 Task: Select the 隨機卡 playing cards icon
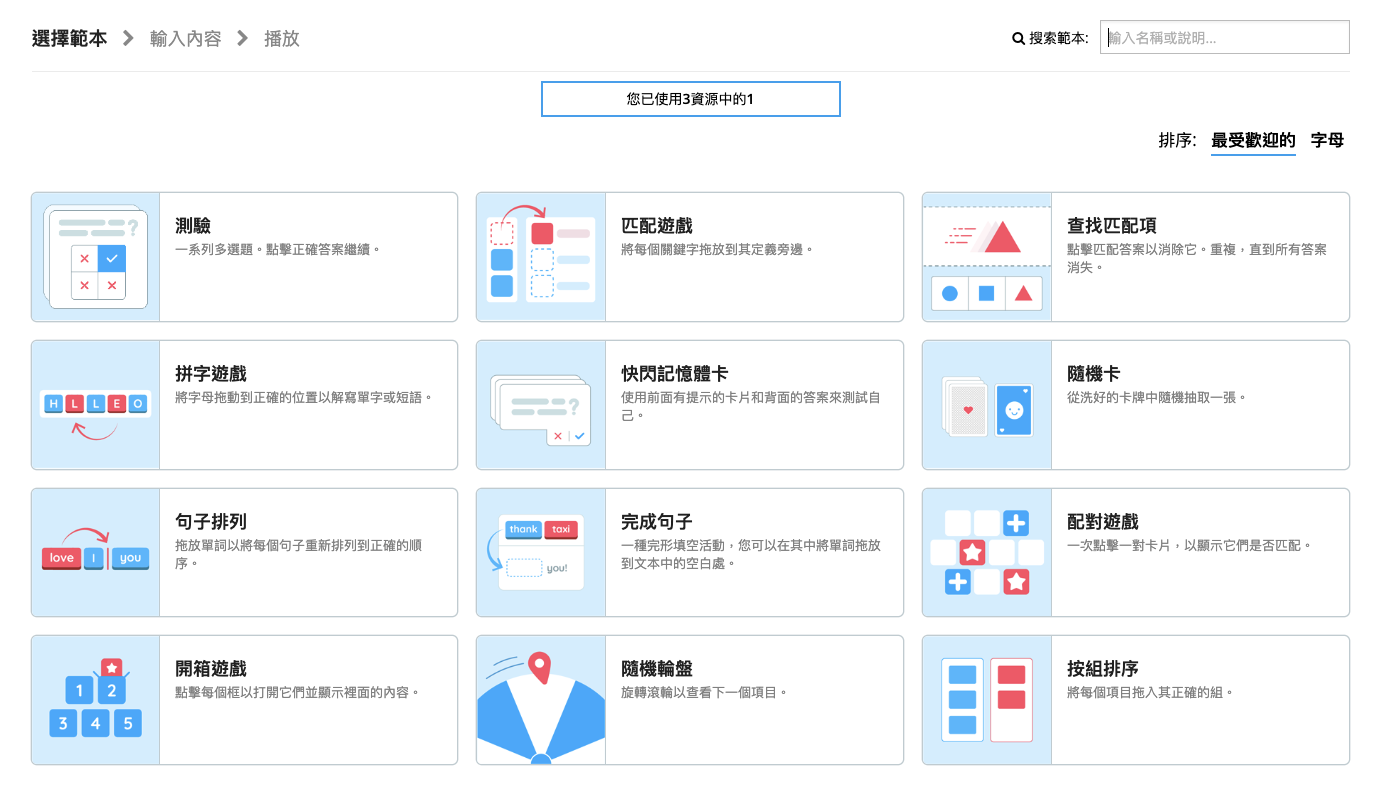click(986, 405)
